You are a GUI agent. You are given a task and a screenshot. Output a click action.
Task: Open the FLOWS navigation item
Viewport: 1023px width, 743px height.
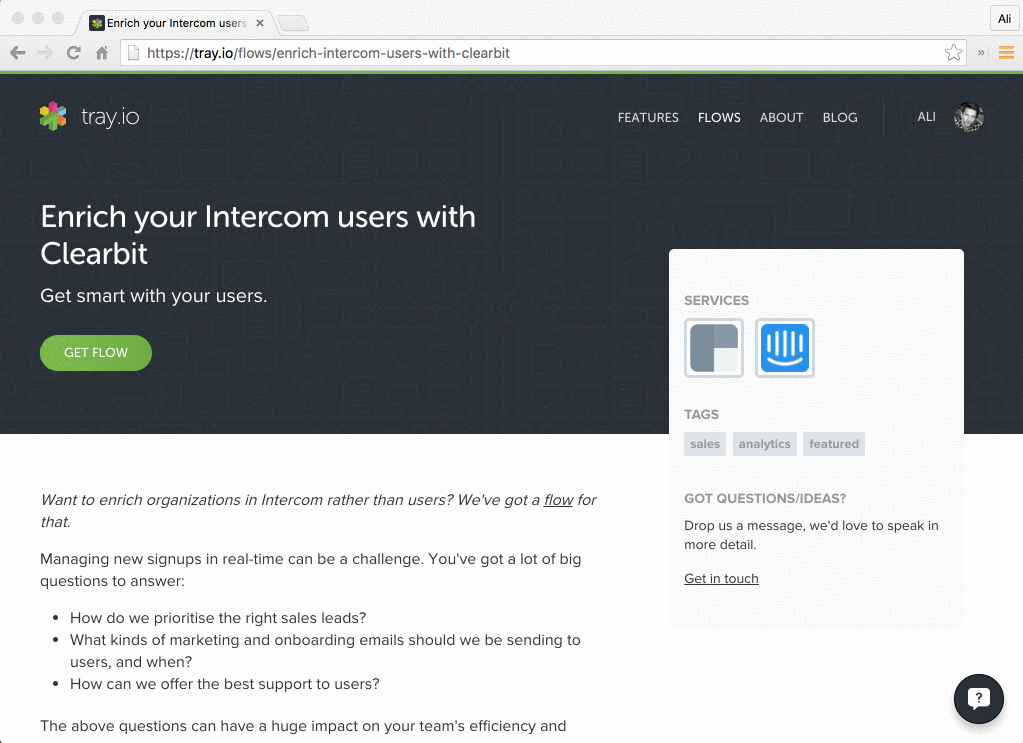(719, 117)
